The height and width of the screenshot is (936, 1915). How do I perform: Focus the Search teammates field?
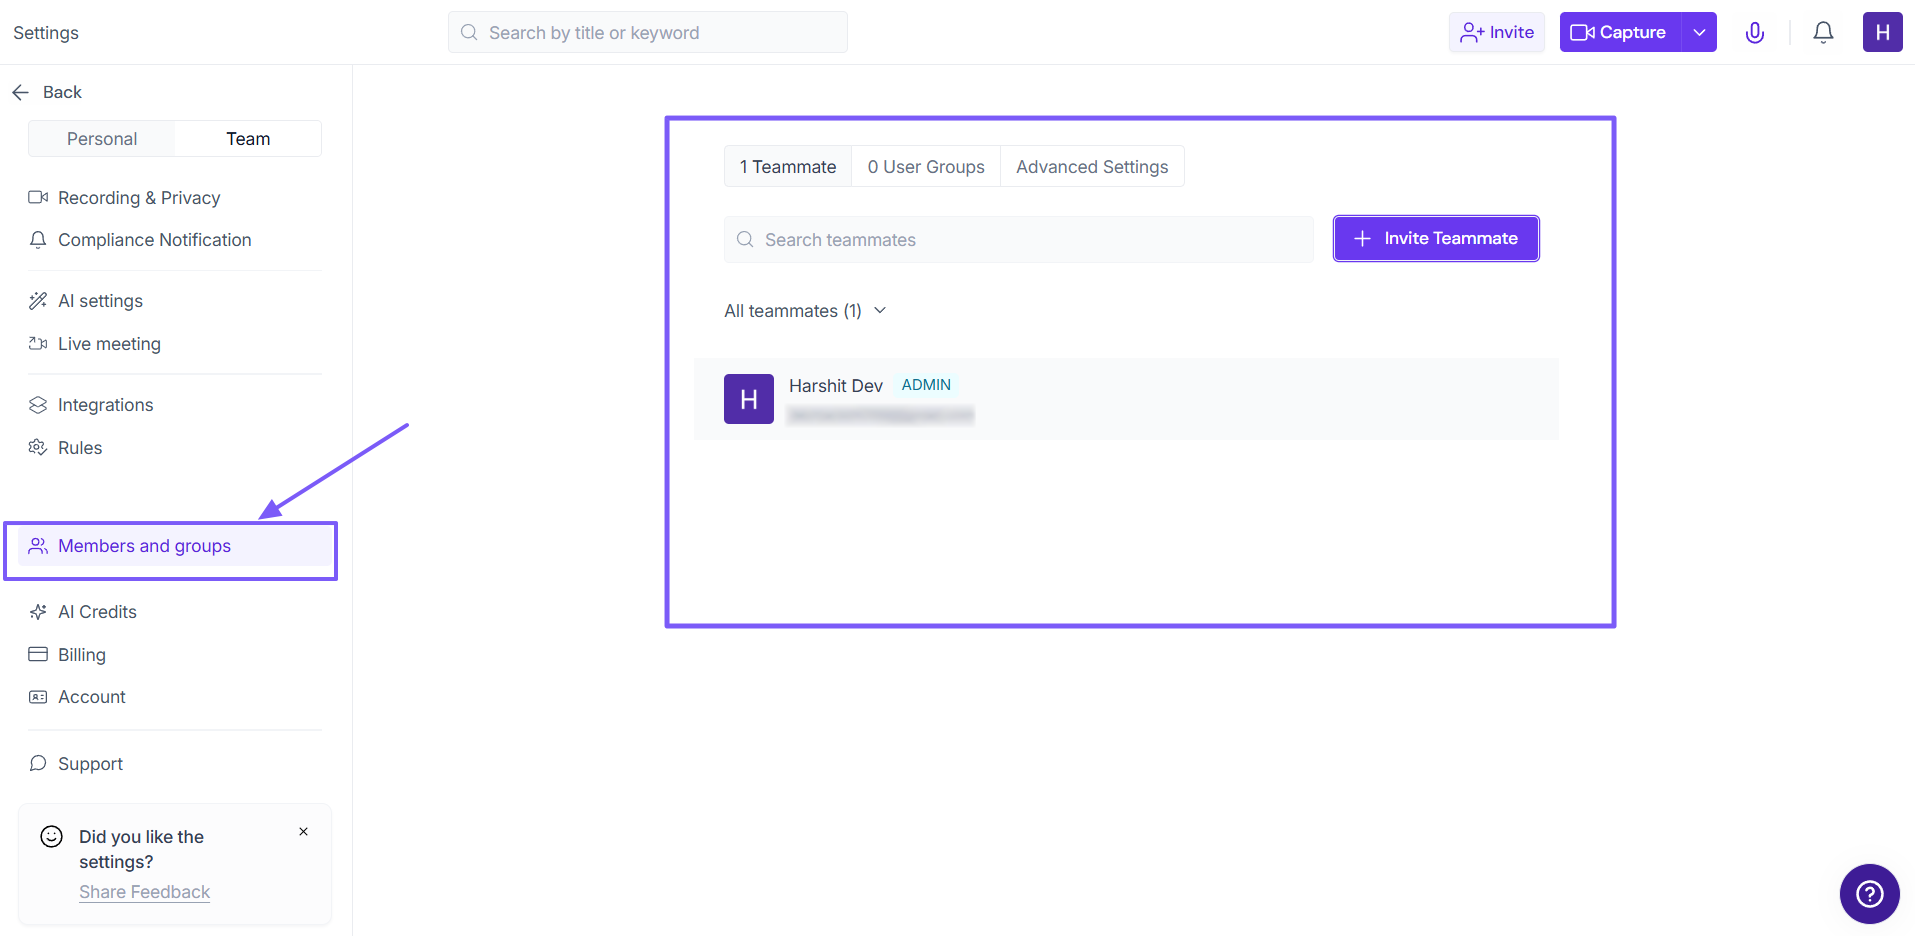[x=1019, y=240]
